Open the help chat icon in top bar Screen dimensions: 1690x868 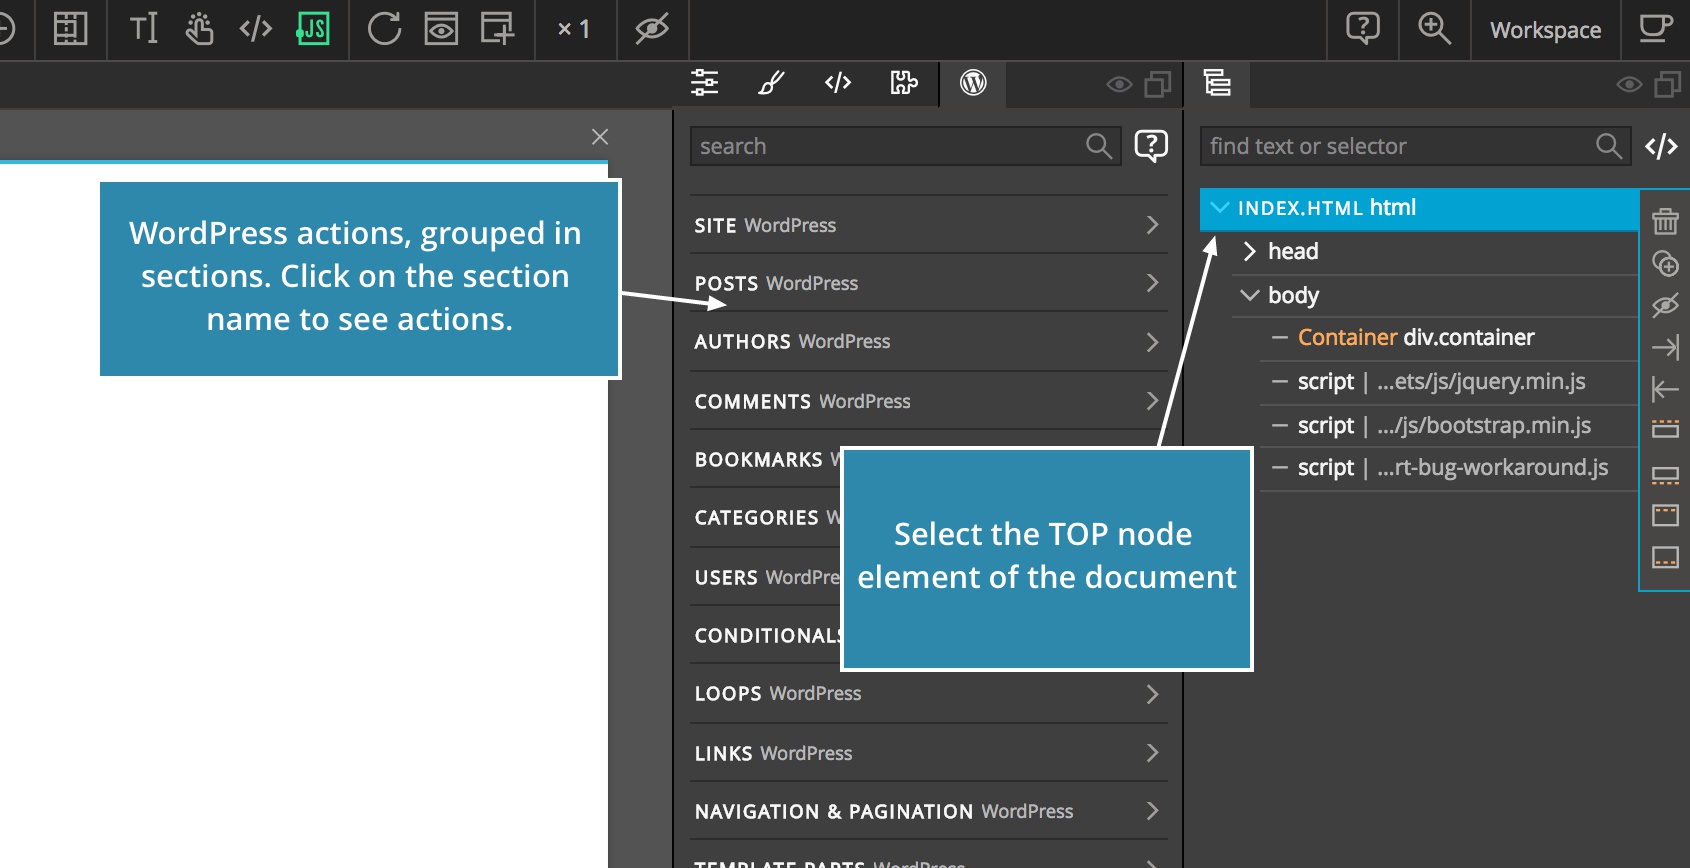click(1363, 28)
